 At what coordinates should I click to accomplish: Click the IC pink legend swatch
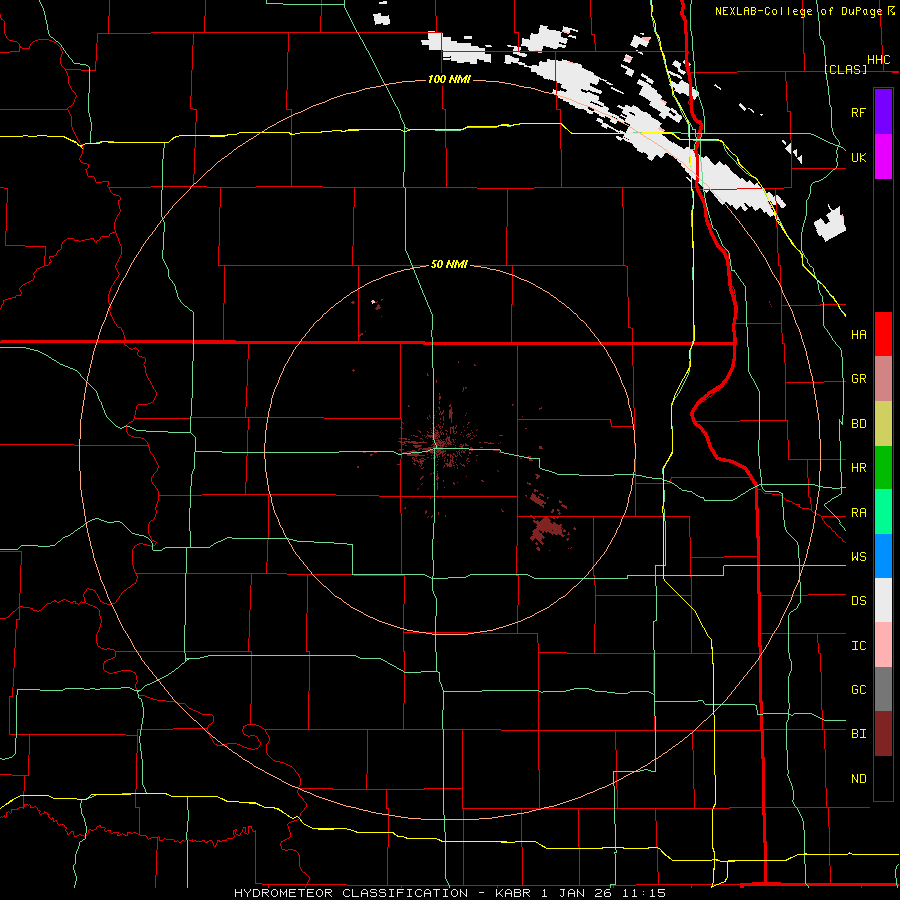click(883, 645)
